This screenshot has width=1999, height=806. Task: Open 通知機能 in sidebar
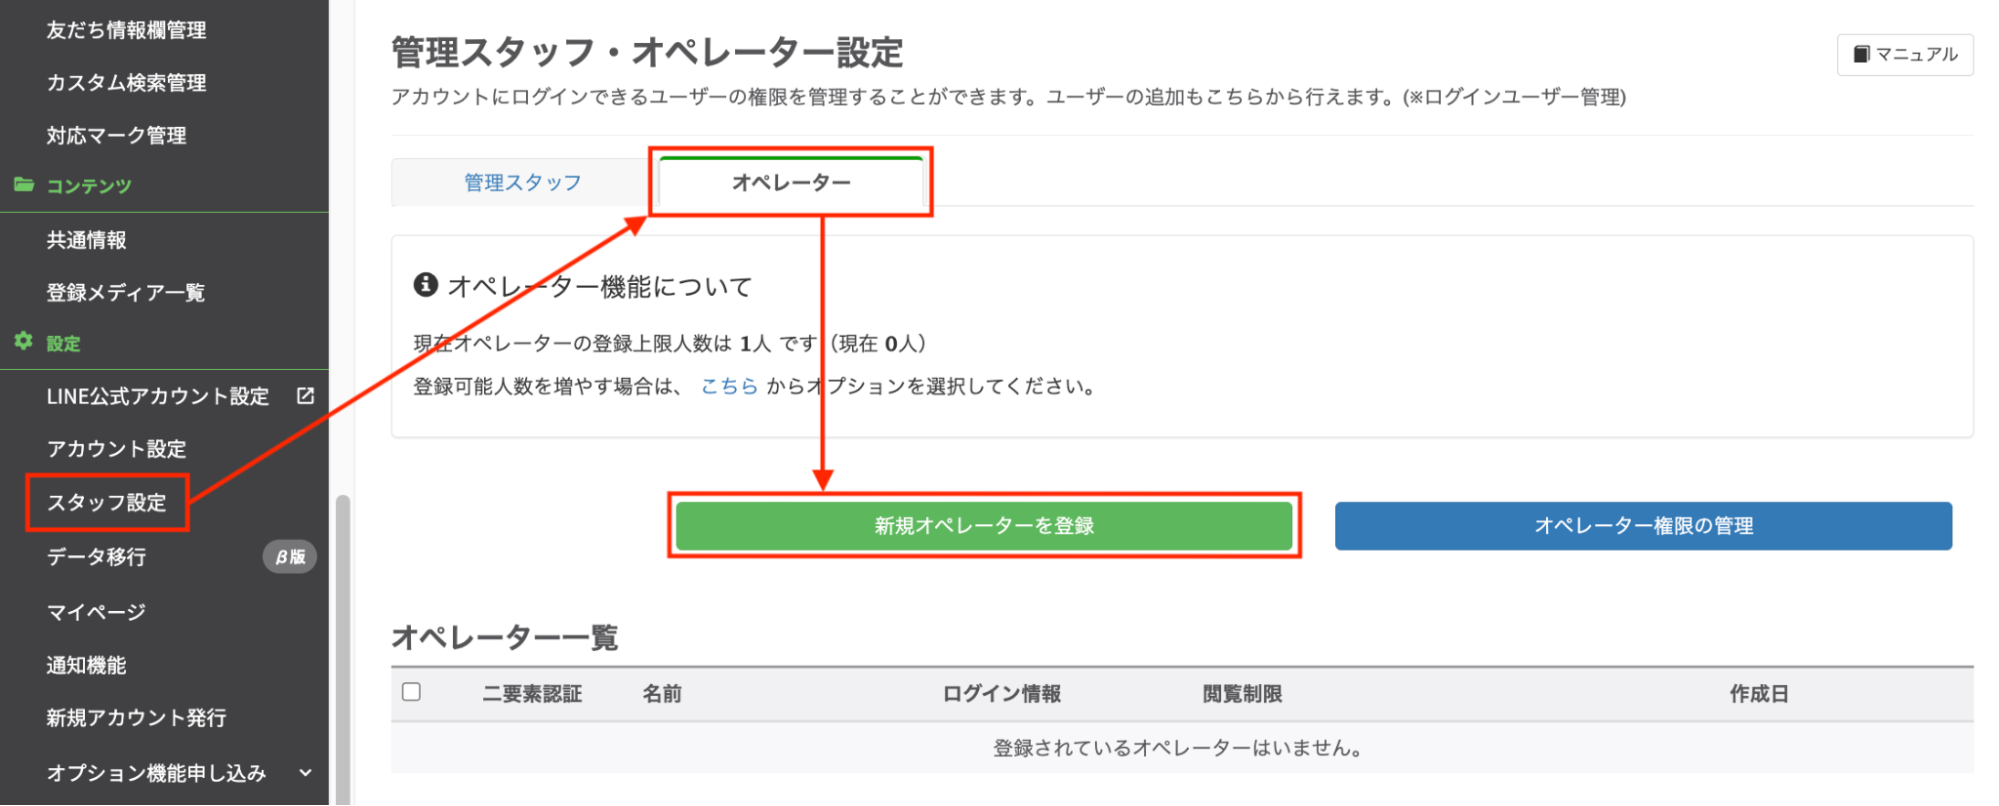pos(86,666)
